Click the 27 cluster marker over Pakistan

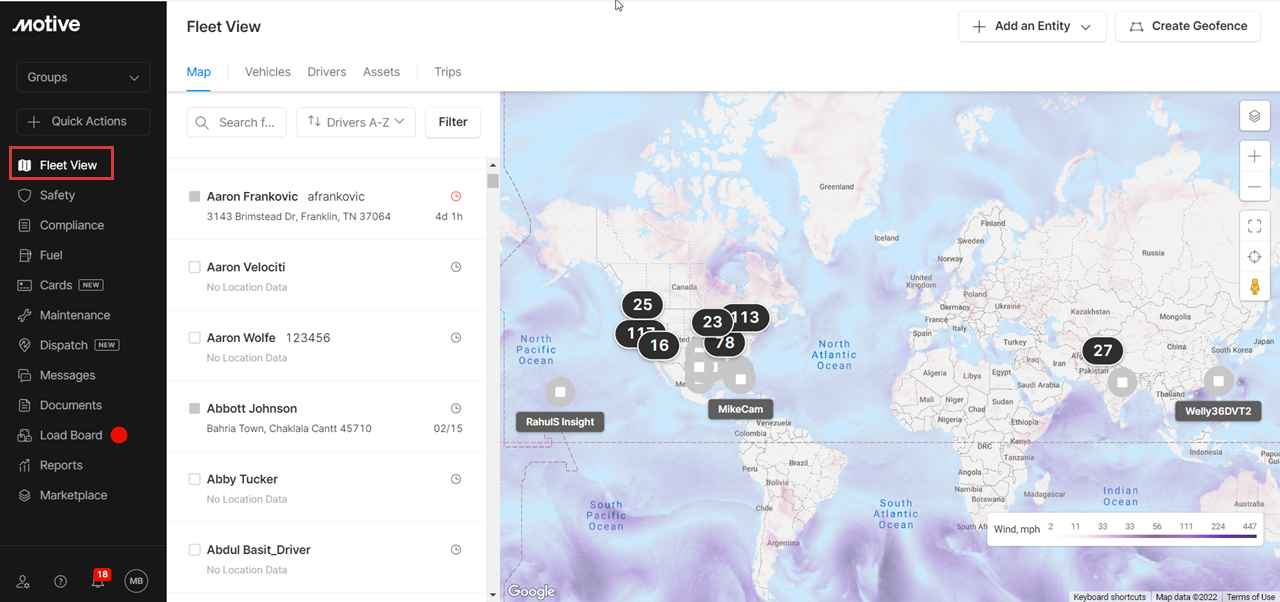(x=1103, y=351)
